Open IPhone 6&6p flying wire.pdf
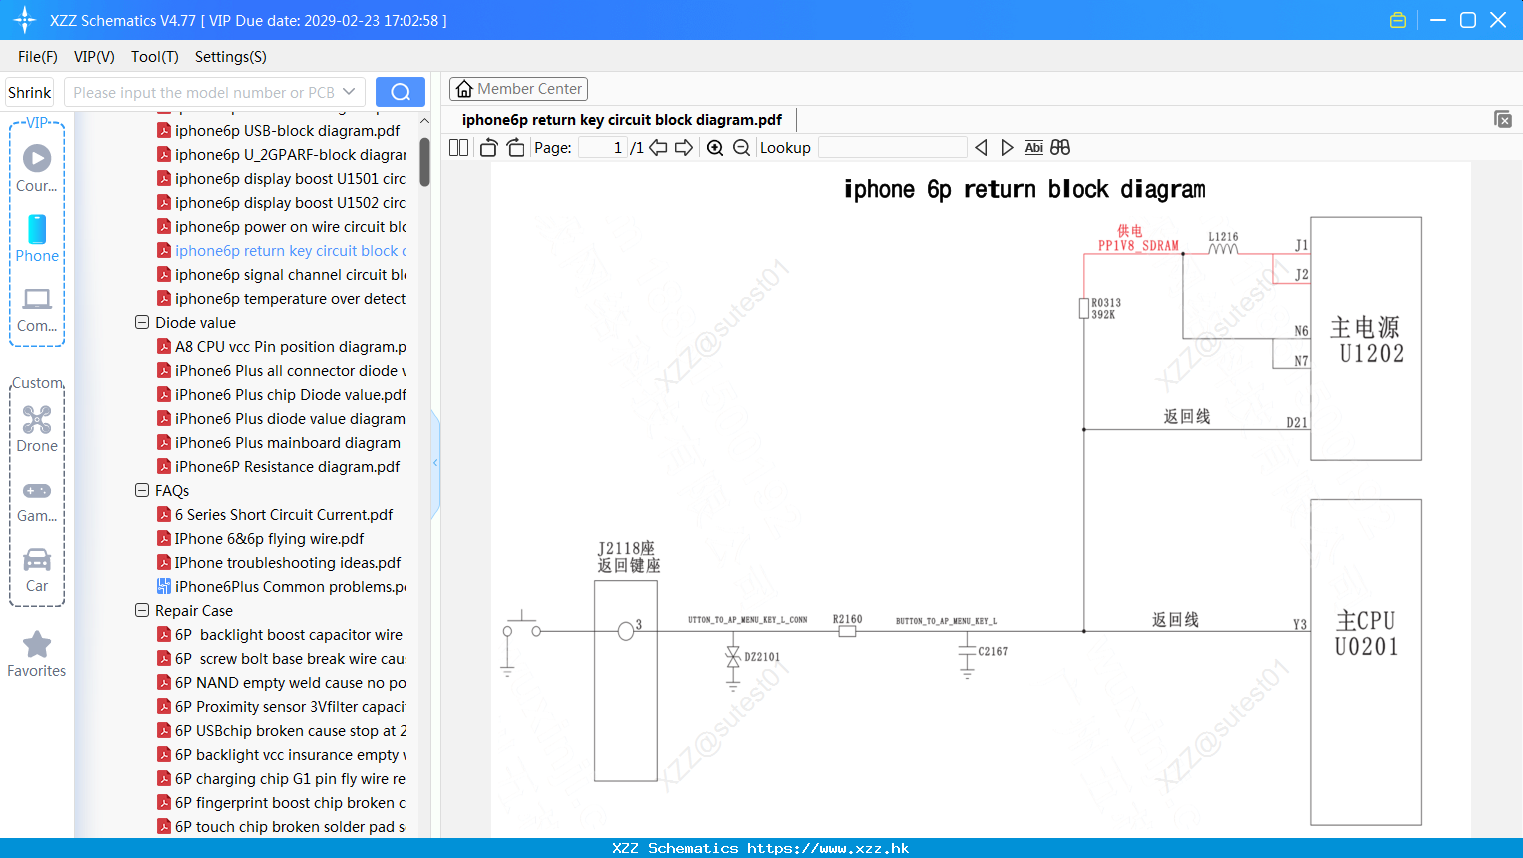 261,539
